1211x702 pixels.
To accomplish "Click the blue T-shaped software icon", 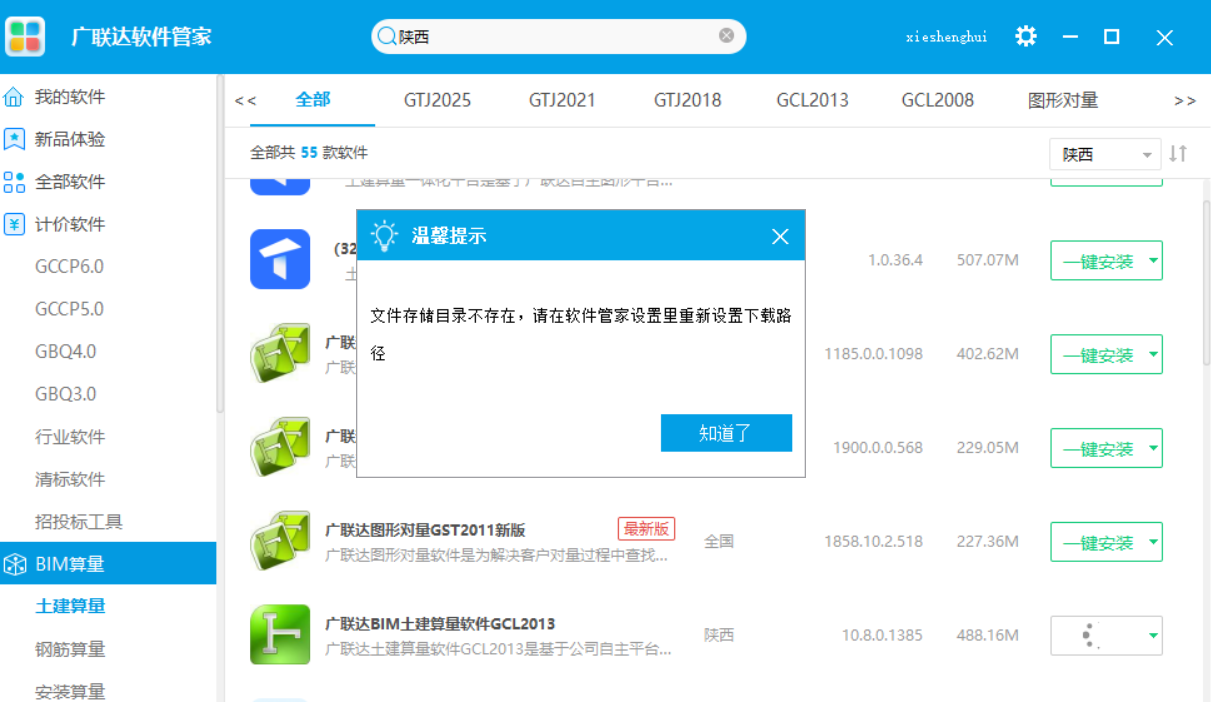I will [x=280, y=259].
